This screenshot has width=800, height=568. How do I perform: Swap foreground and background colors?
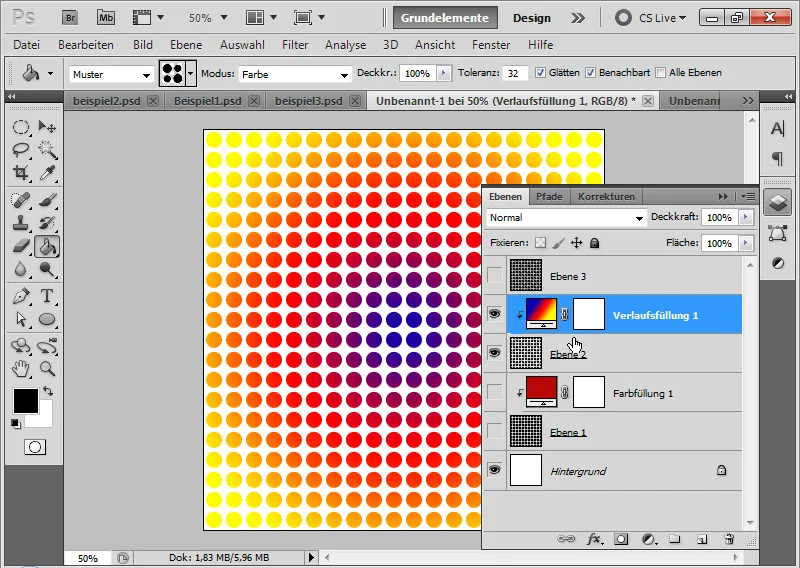48,391
